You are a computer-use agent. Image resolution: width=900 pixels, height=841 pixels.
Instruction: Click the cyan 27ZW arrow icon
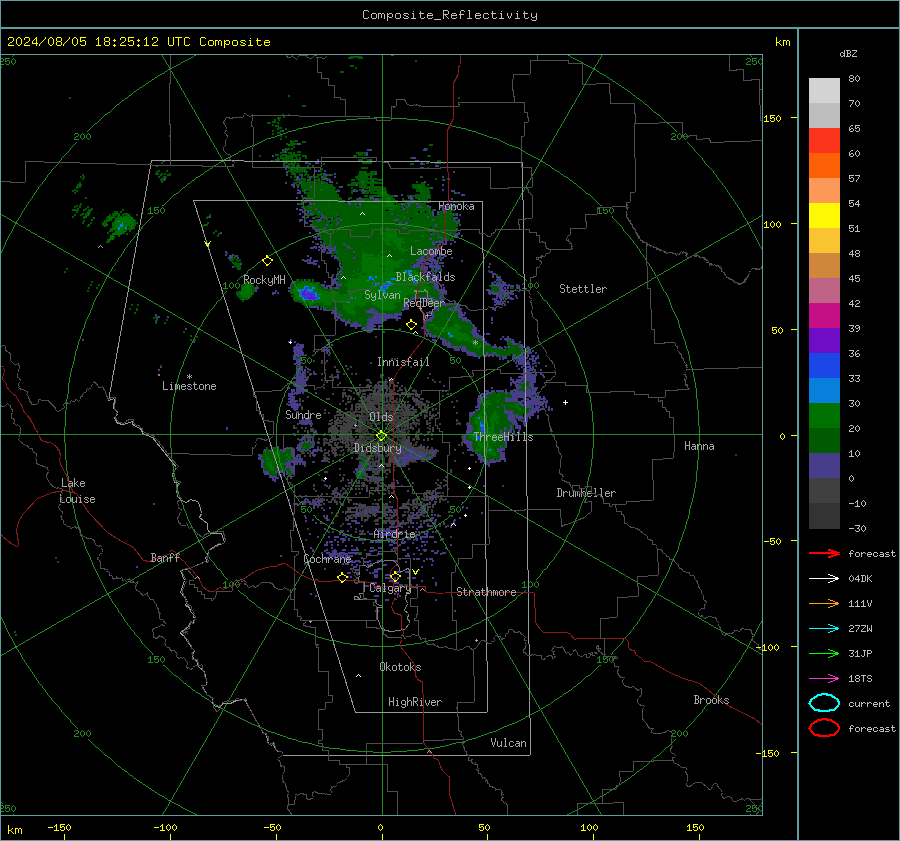[x=824, y=629]
